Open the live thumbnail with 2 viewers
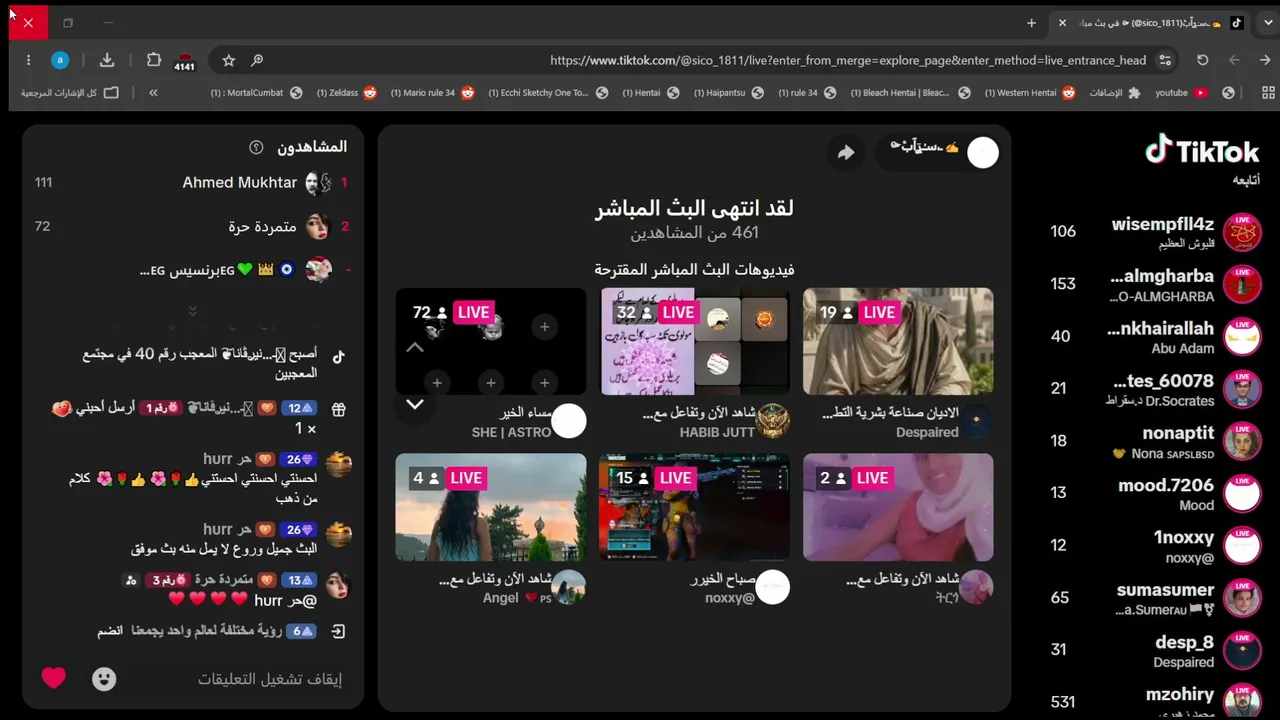Screen dimensions: 1280x720 coord(898,507)
